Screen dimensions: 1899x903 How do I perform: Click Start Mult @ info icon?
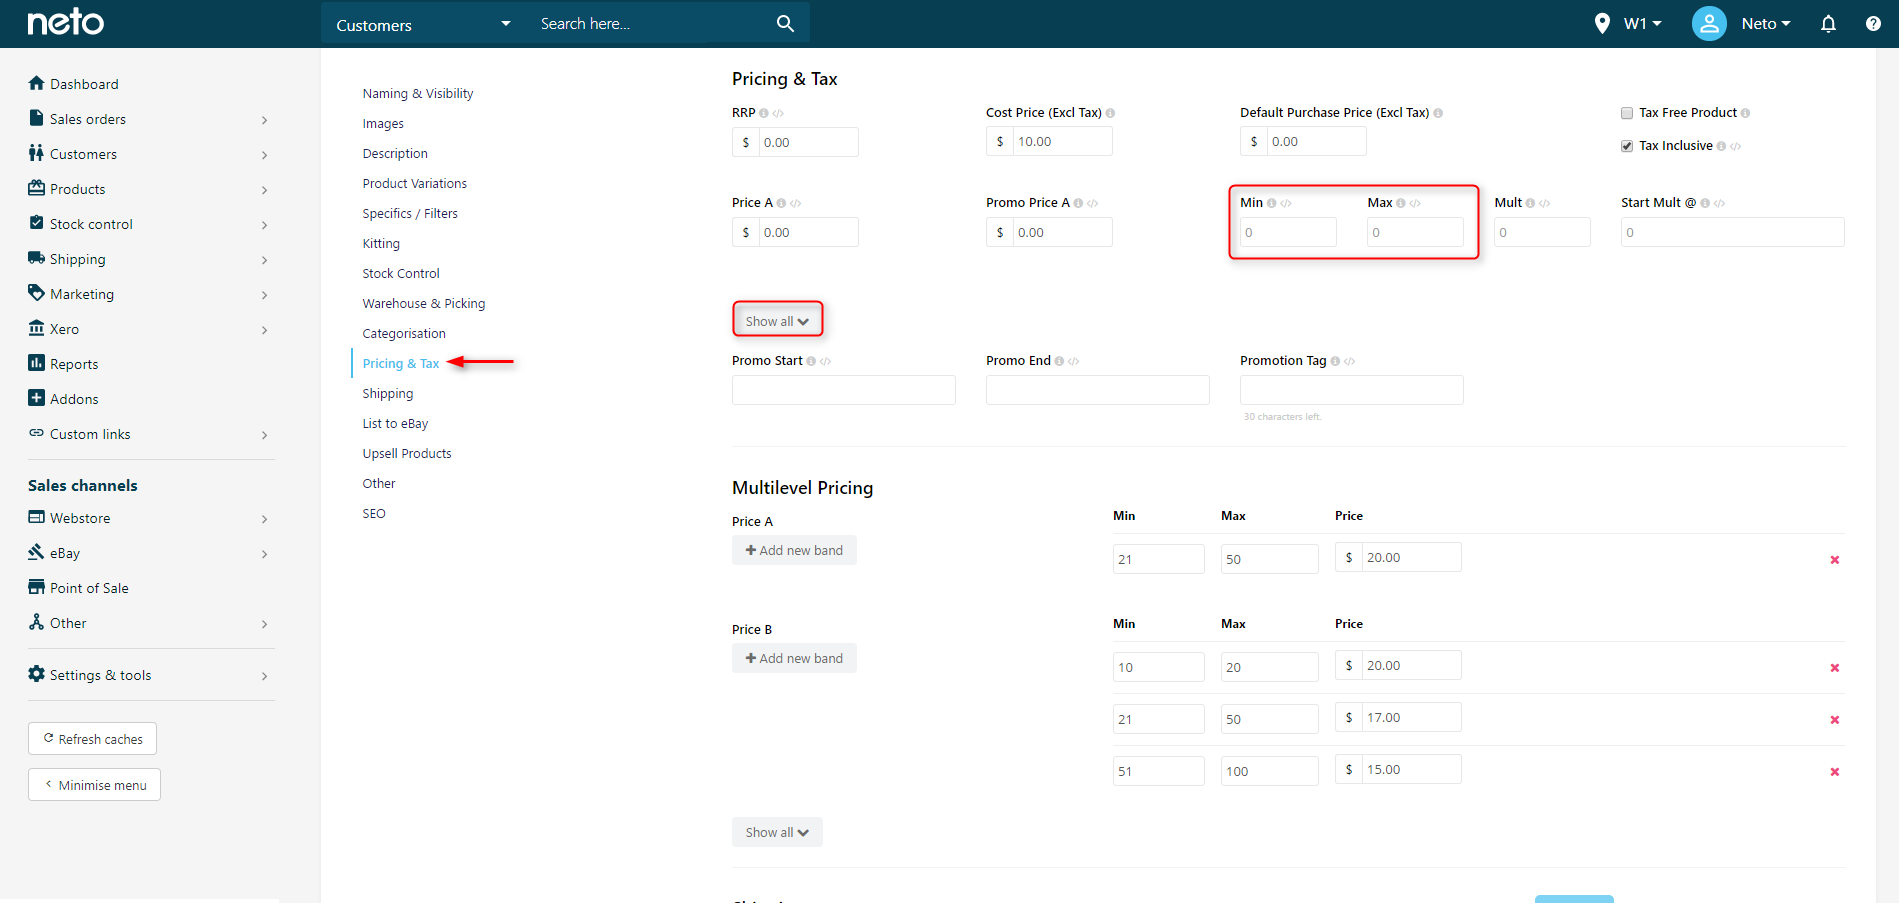[x=1705, y=203]
